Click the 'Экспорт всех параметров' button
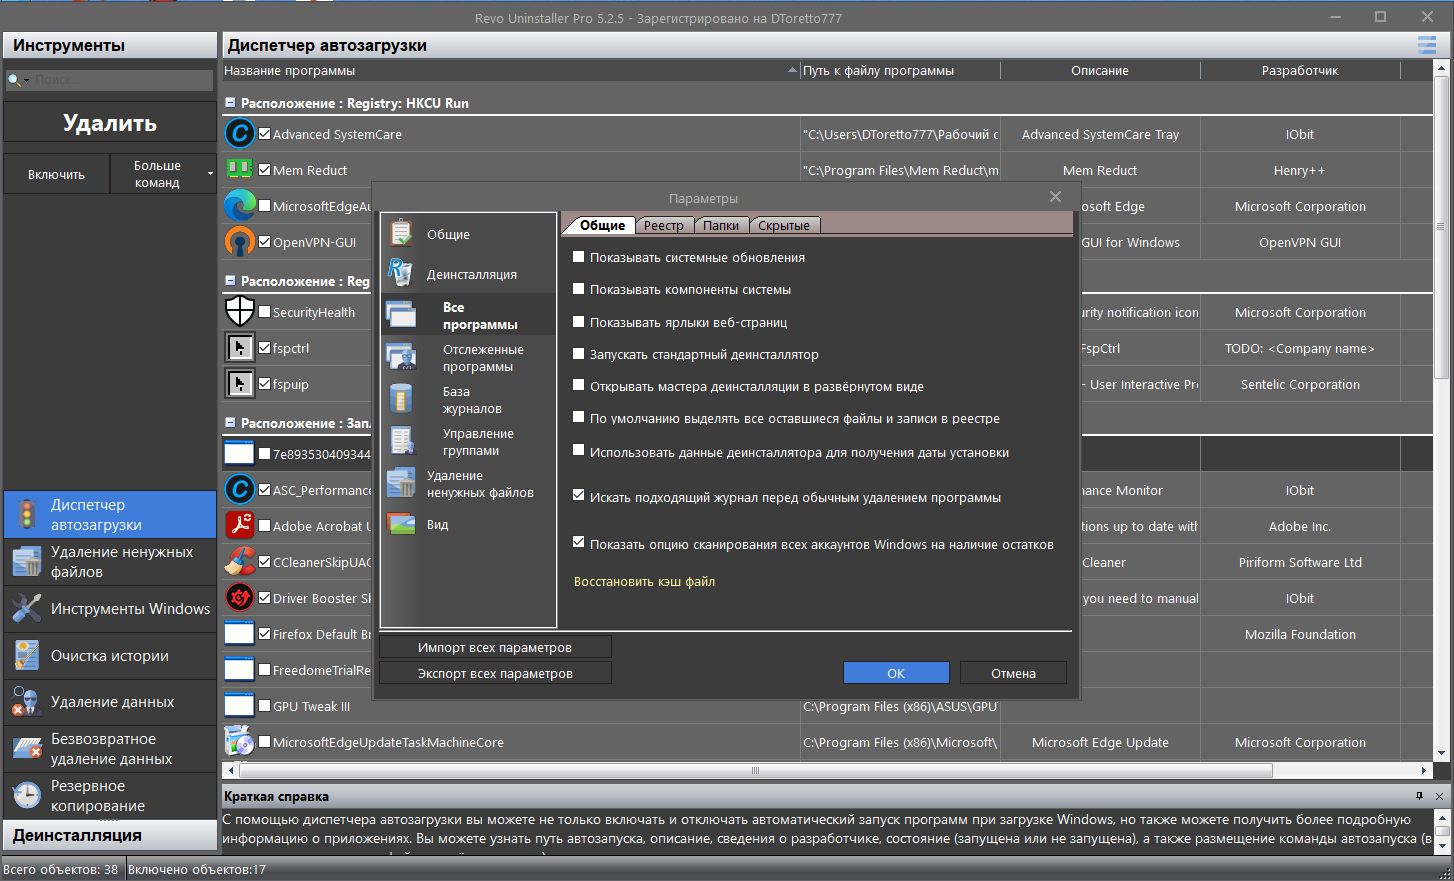 click(x=495, y=673)
